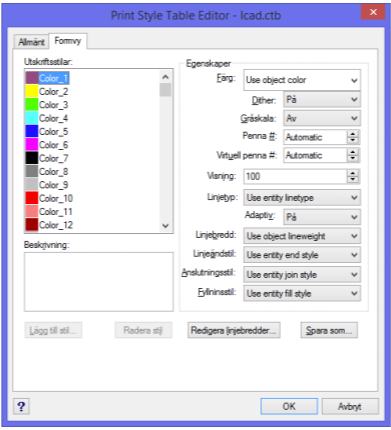Open the Gråskala dropdown
Screen dimensions: 391x430
click(322, 118)
